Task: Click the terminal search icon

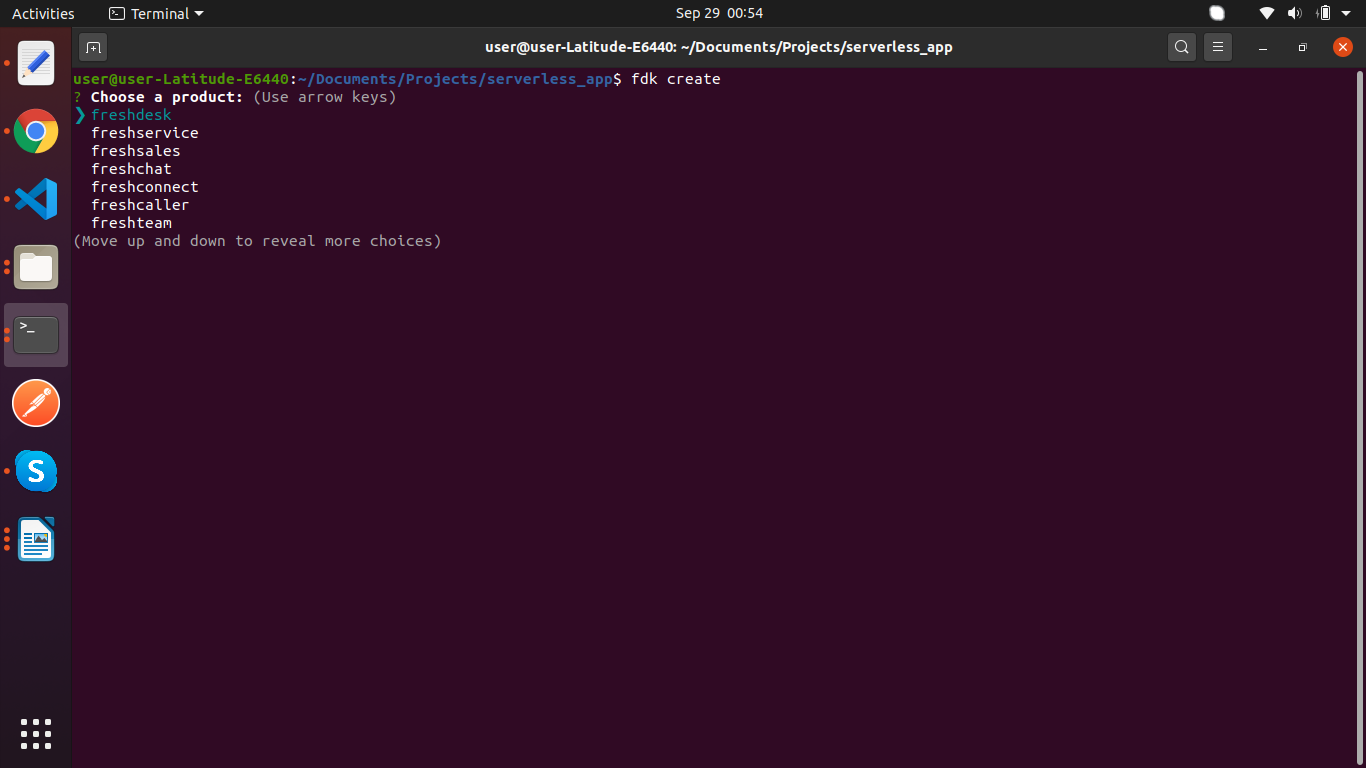Action: [1182, 47]
